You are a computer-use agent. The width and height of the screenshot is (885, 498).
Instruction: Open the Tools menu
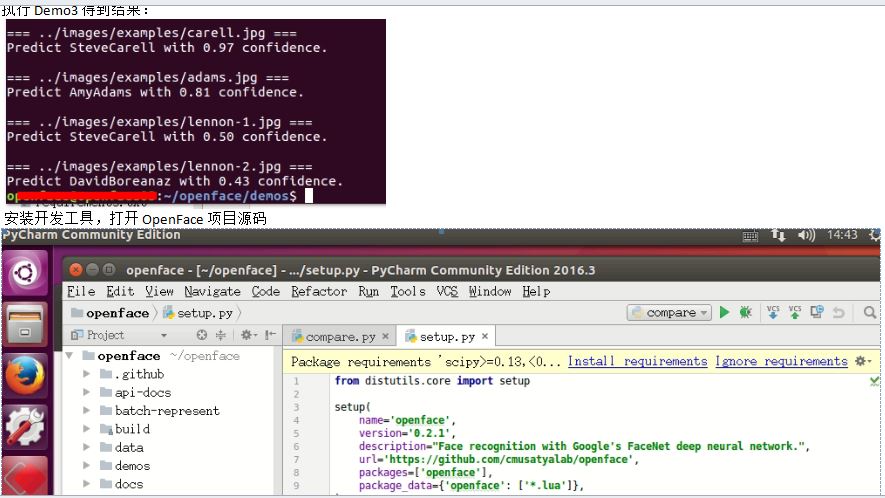click(408, 291)
